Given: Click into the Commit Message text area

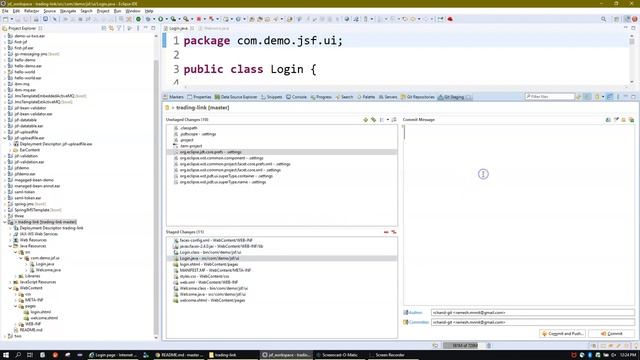Looking at the screenshot, I should (x=519, y=215).
